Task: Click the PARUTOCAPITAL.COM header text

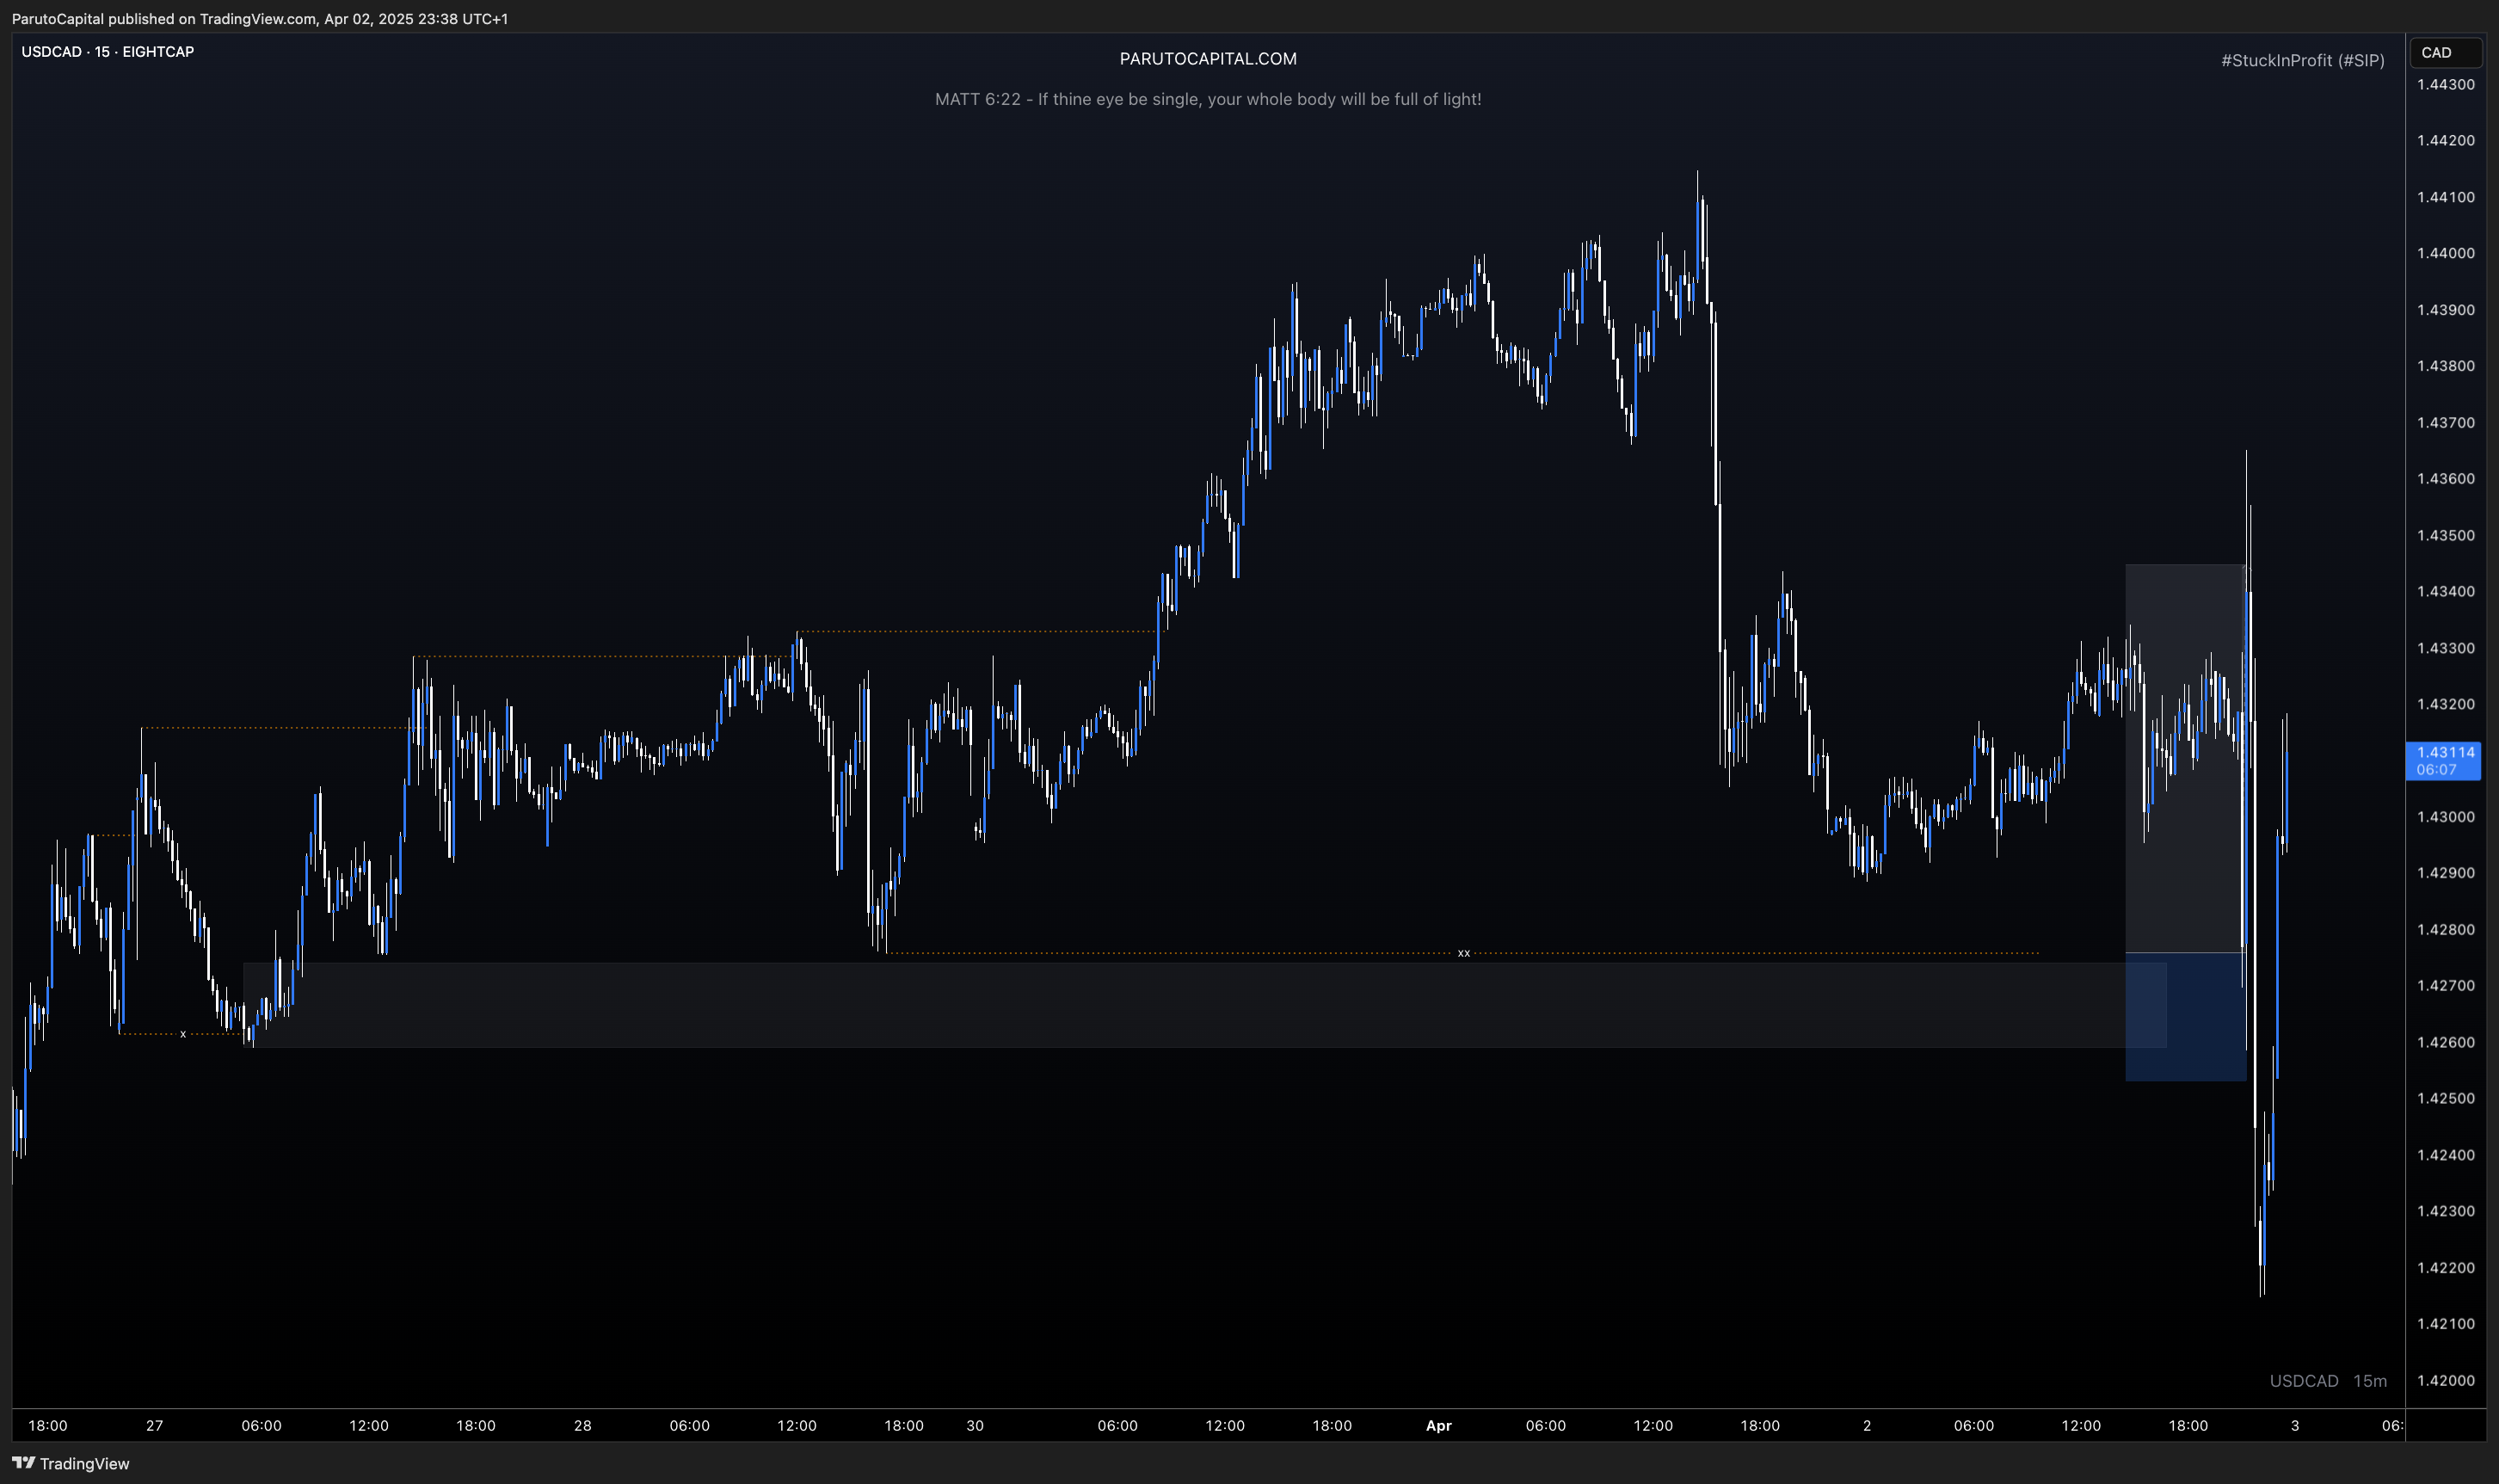Action: (1208, 59)
